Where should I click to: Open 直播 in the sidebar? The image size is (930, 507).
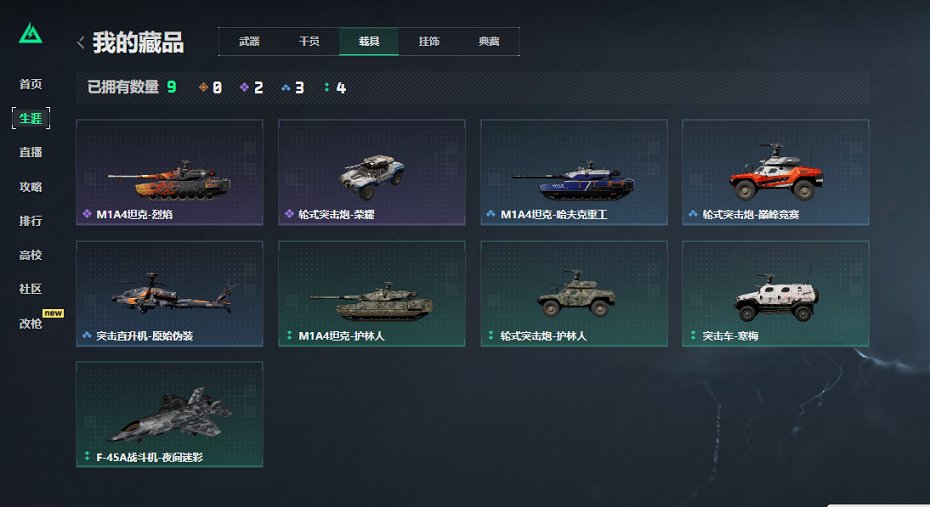pyautogui.click(x=30, y=152)
